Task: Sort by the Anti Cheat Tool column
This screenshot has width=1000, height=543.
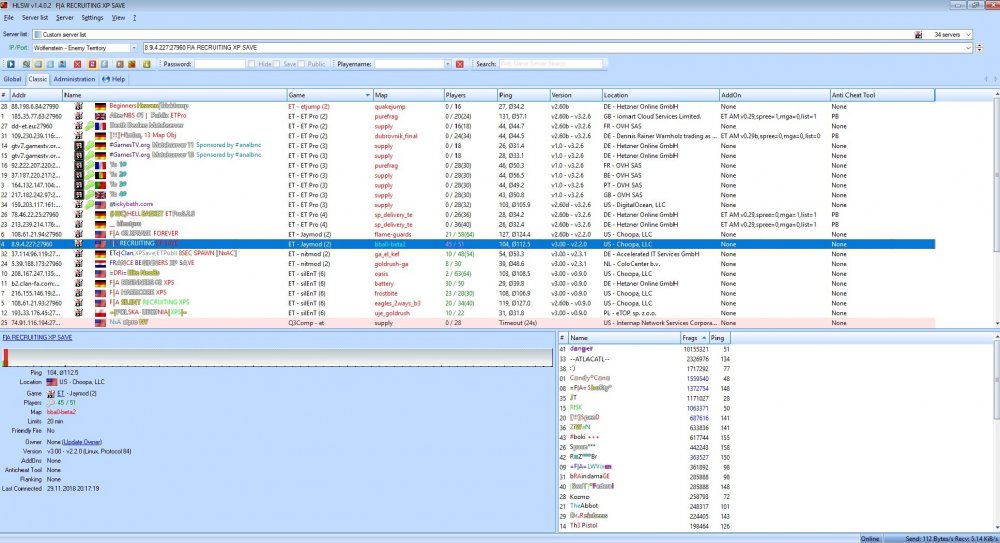Action: [882, 95]
